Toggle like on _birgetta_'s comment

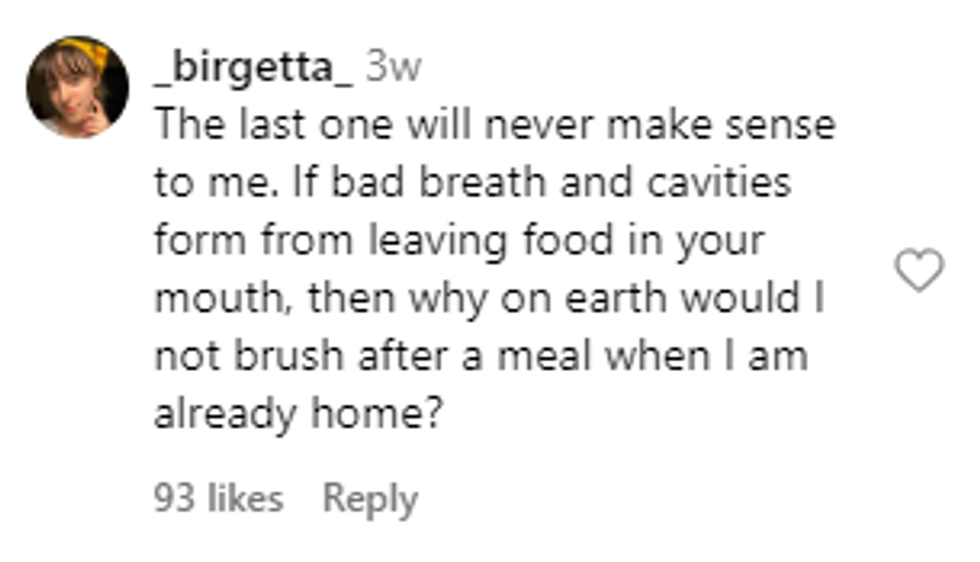pos(917,271)
